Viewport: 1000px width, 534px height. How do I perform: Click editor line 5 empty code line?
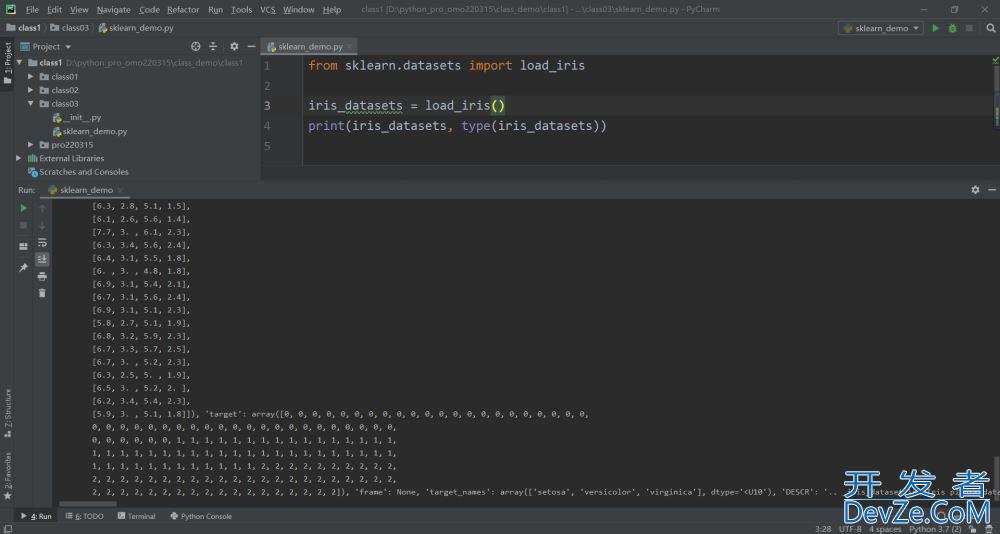pyautogui.click(x=645, y=146)
